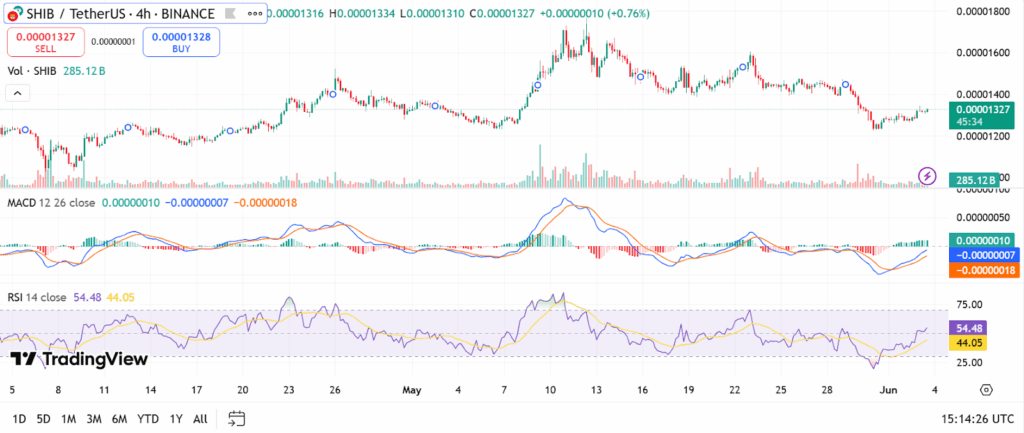Click the red SELL 0.00001327 button
Image resolution: width=1024 pixels, height=433 pixels.
(x=45, y=42)
